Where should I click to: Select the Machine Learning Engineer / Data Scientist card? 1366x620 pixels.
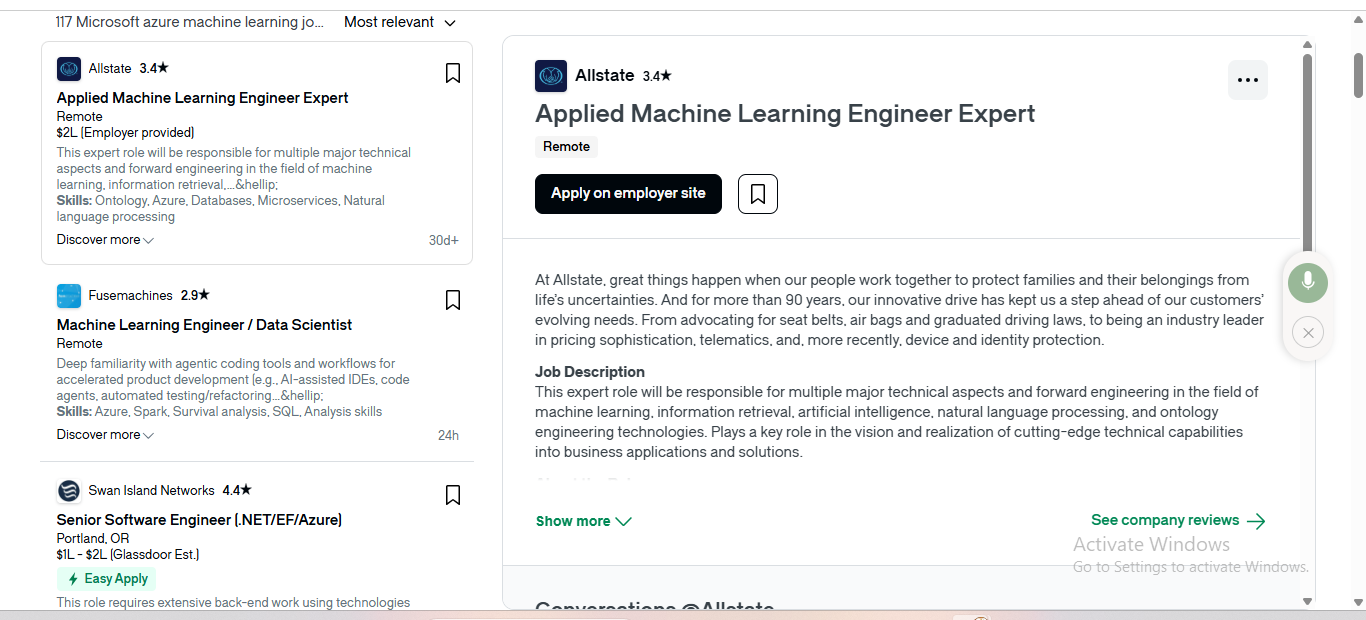[203, 324]
